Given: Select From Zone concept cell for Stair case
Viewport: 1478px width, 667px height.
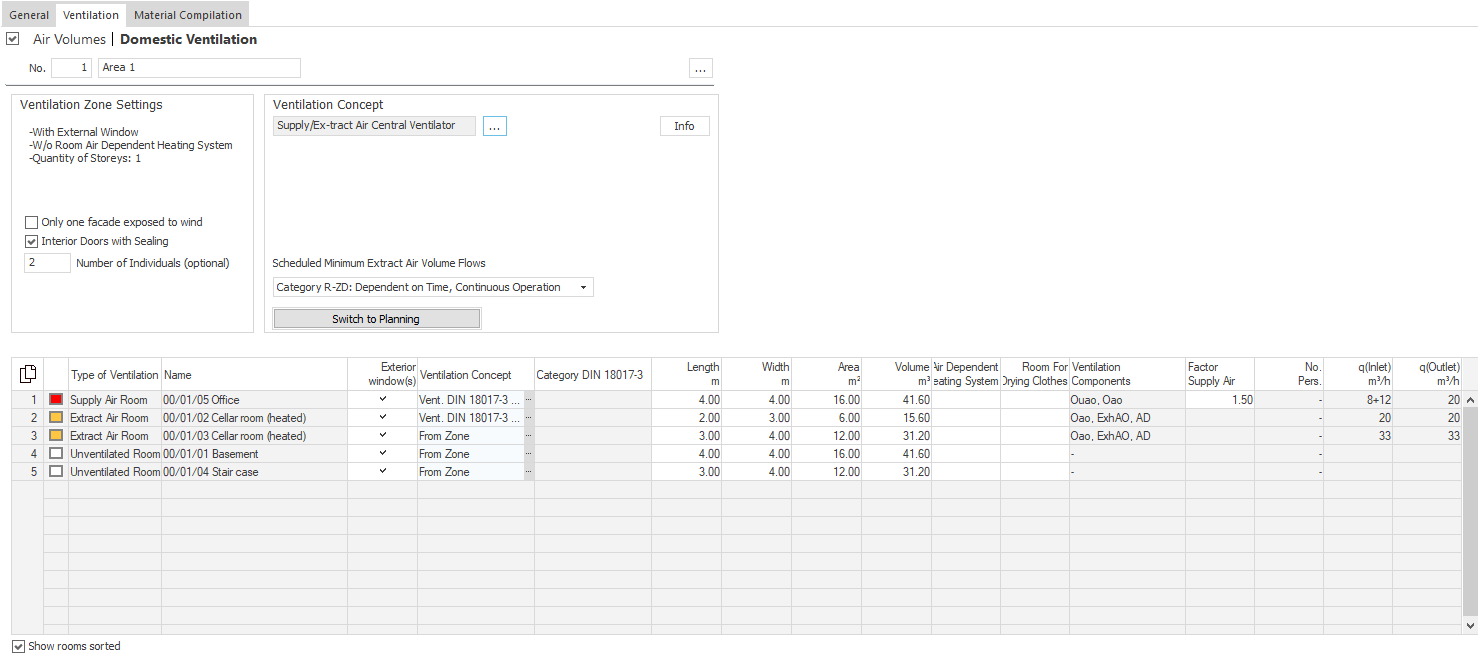Looking at the screenshot, I should coord(470,472).
